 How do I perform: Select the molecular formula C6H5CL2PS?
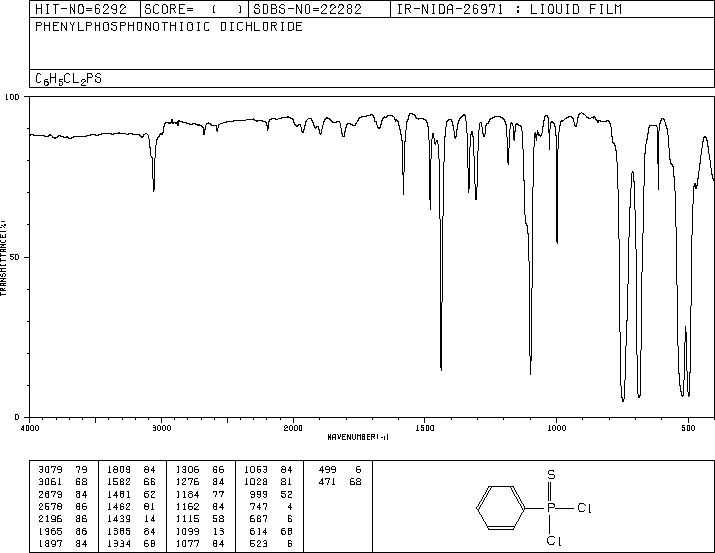point(68,79)
